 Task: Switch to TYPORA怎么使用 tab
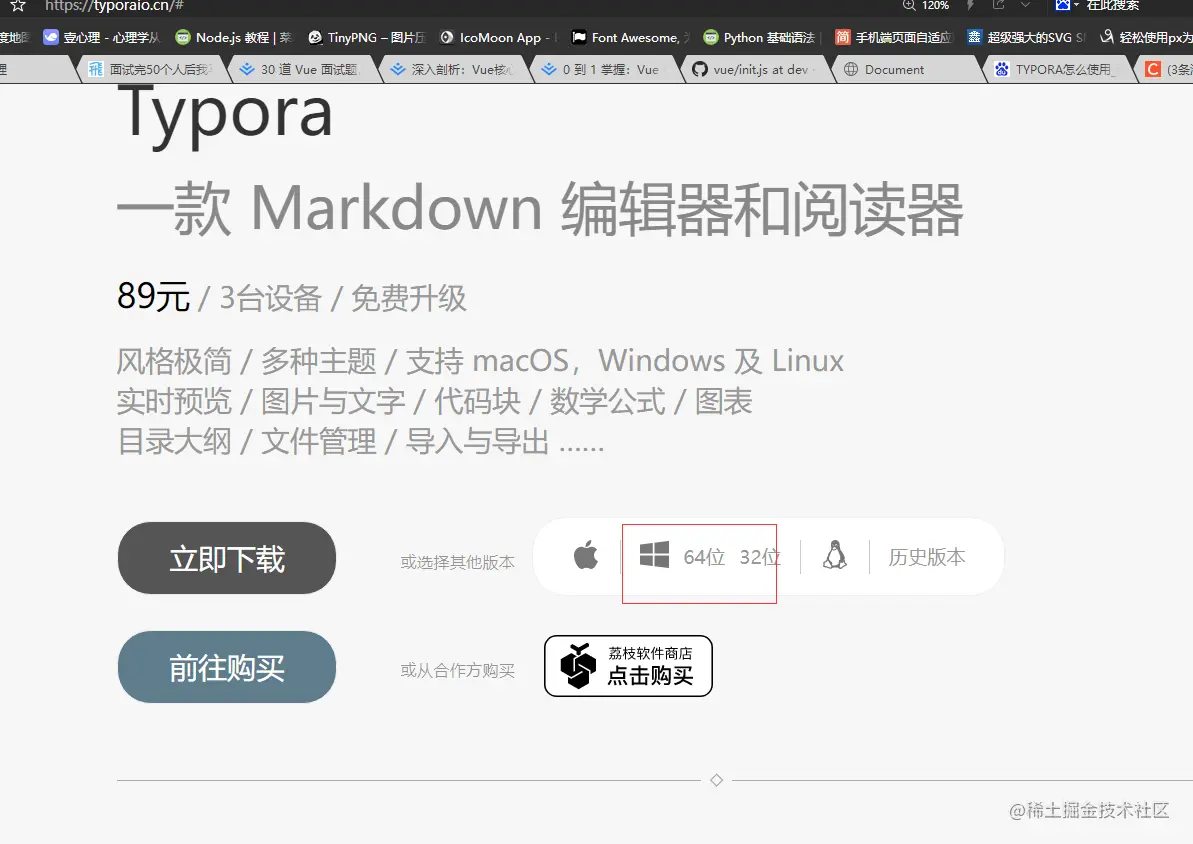(1056, 69)
